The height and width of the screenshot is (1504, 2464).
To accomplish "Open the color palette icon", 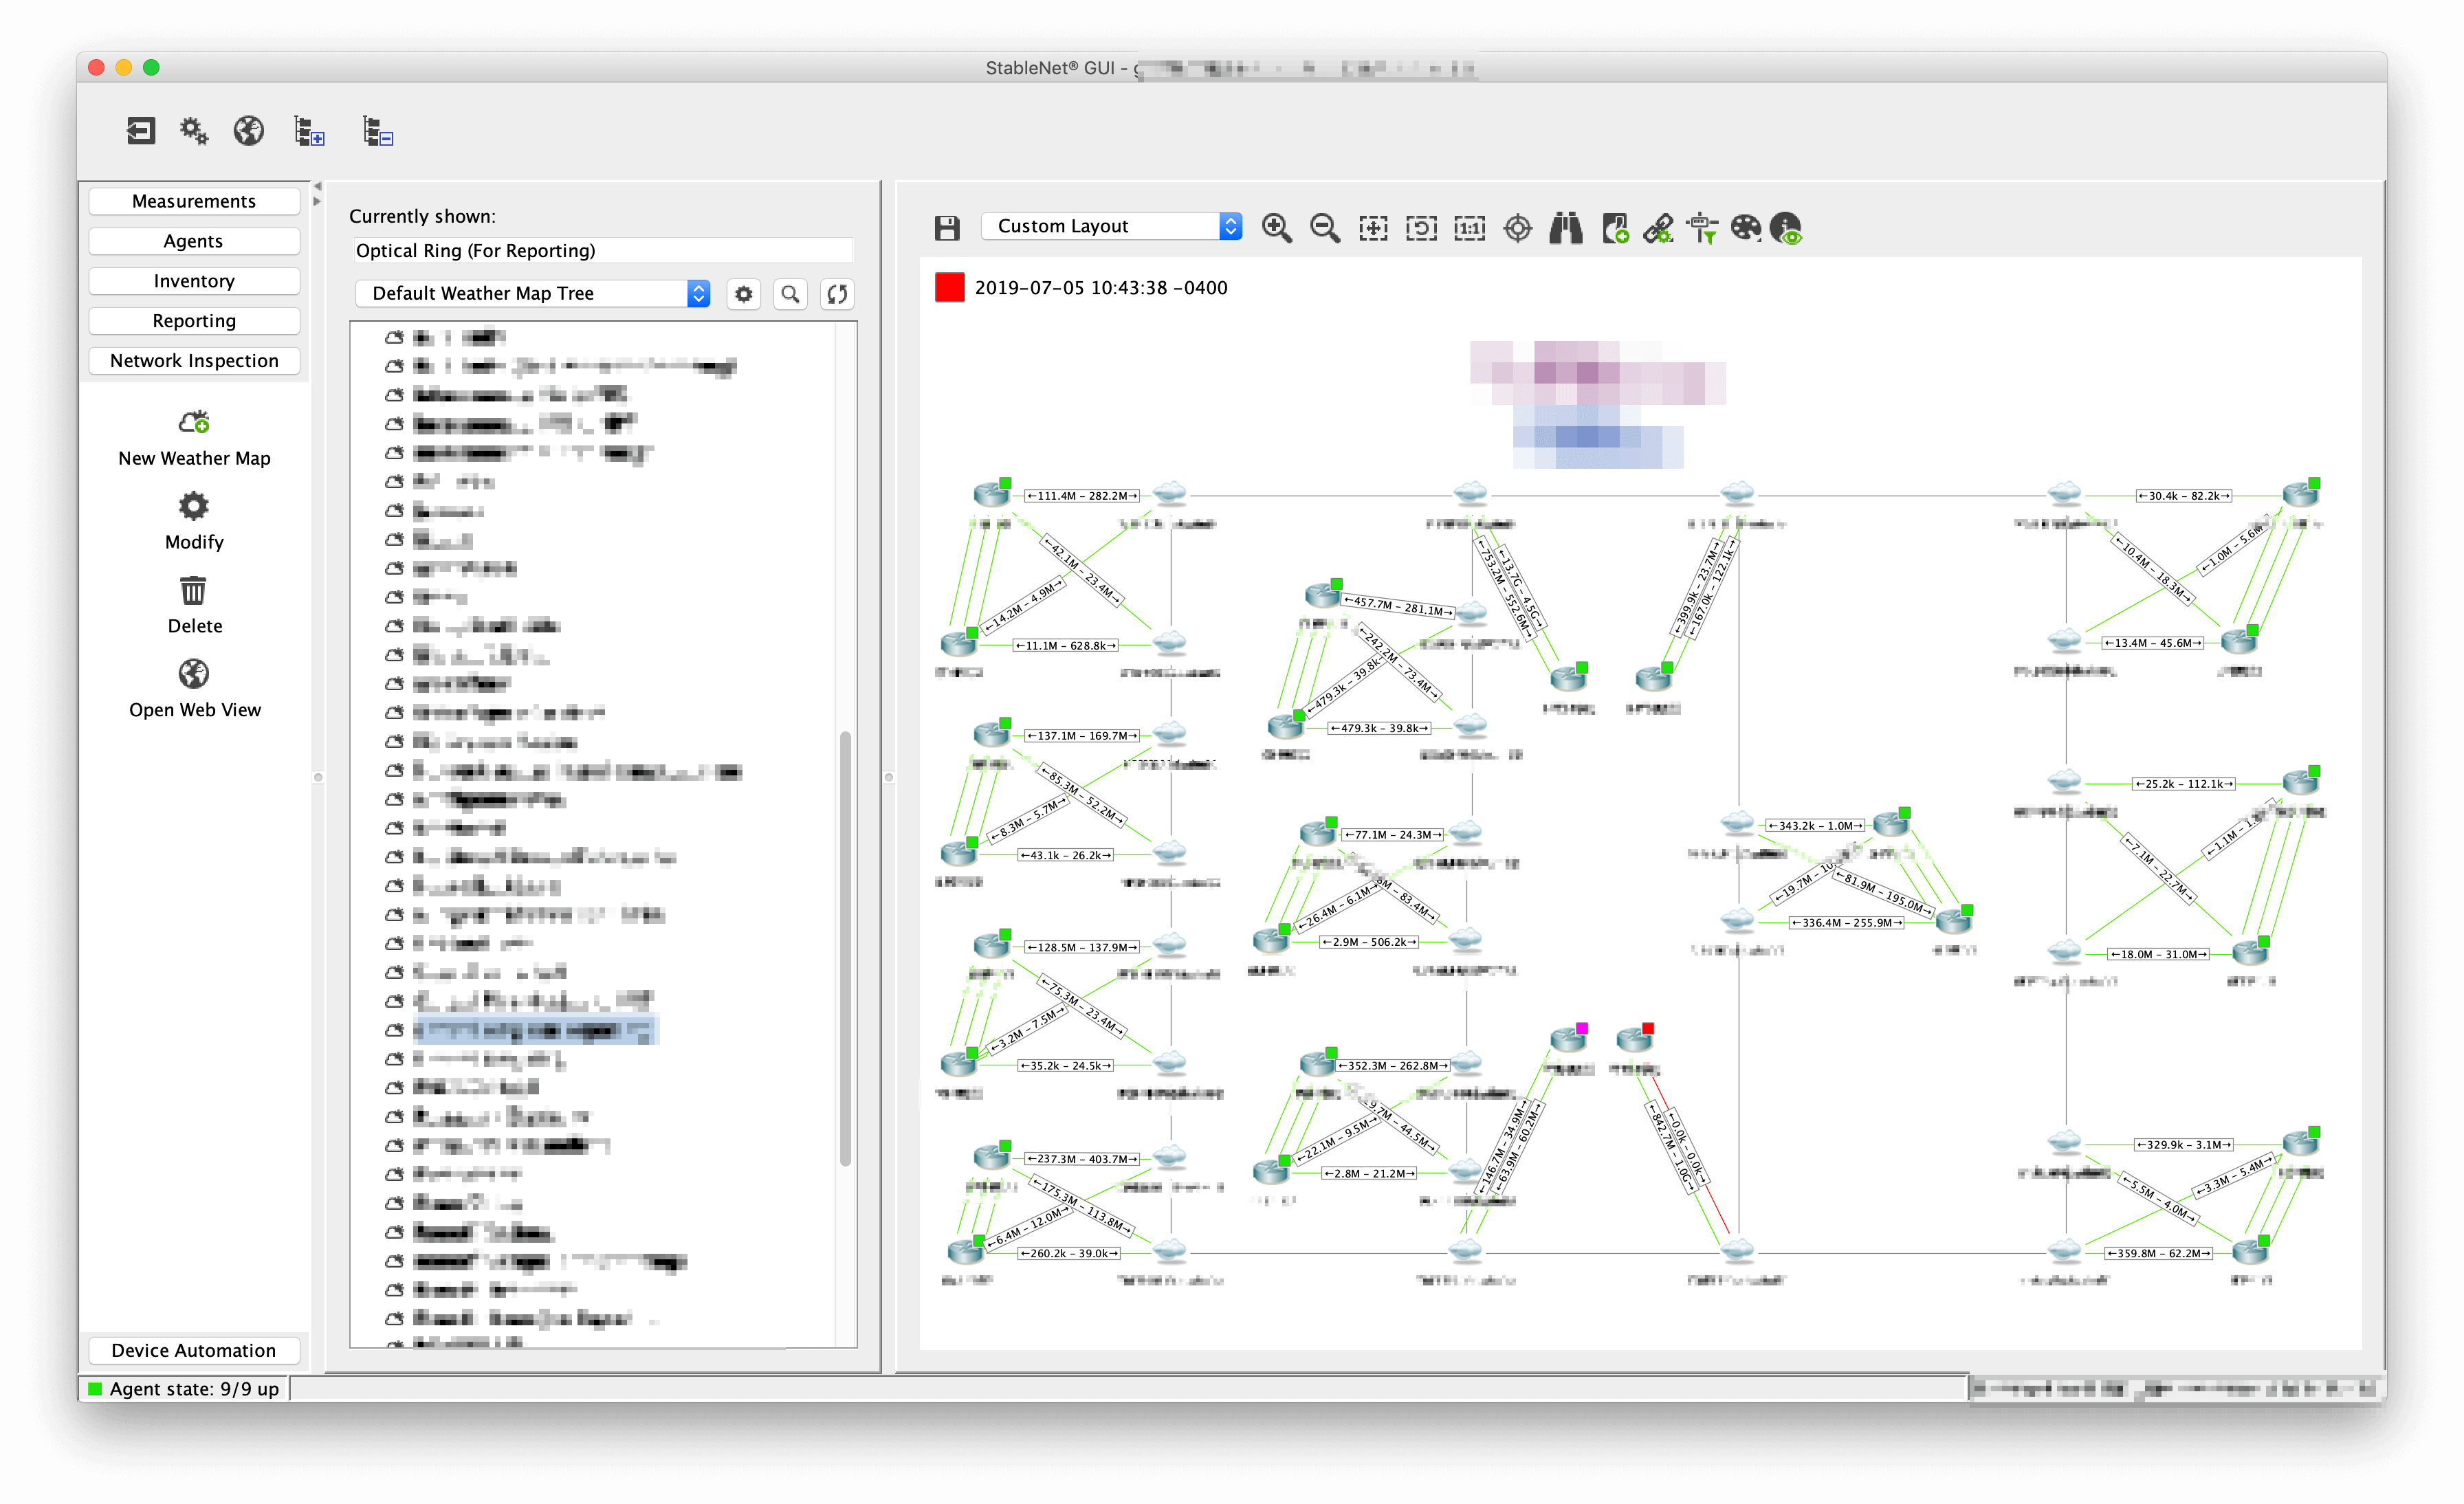I will [1746, 228].
